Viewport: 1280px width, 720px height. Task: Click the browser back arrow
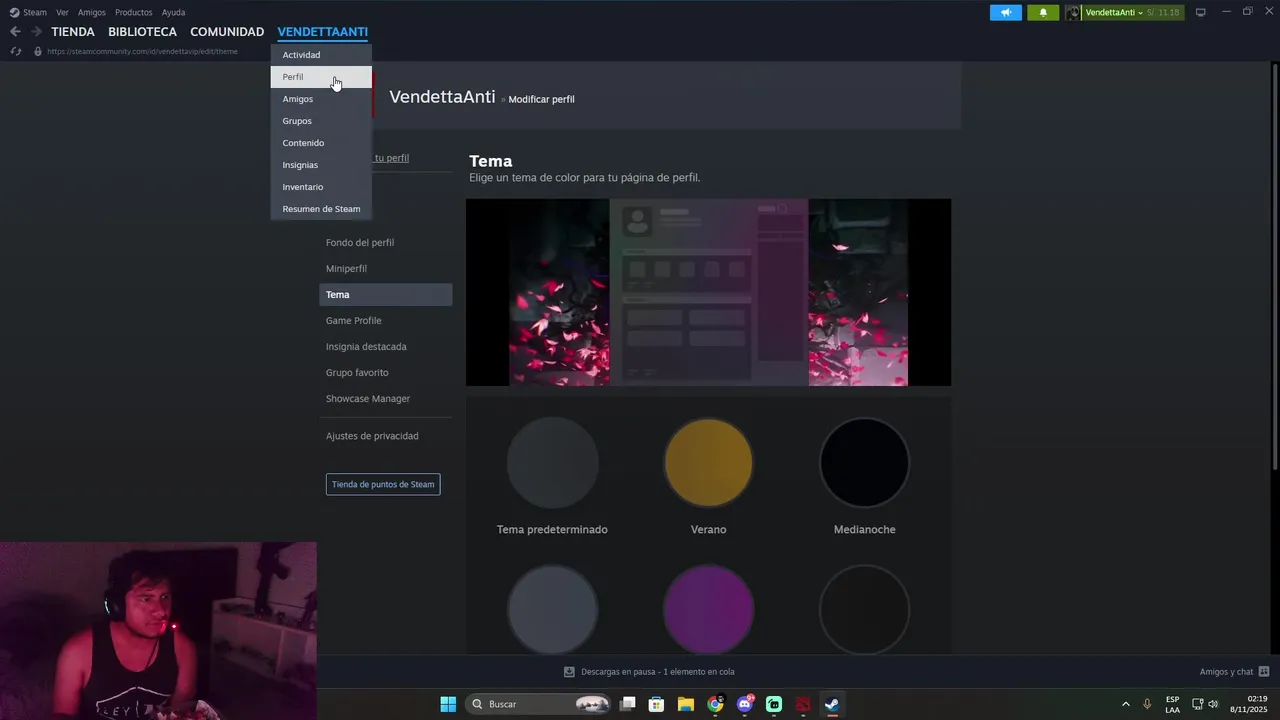tap(15, 32)
